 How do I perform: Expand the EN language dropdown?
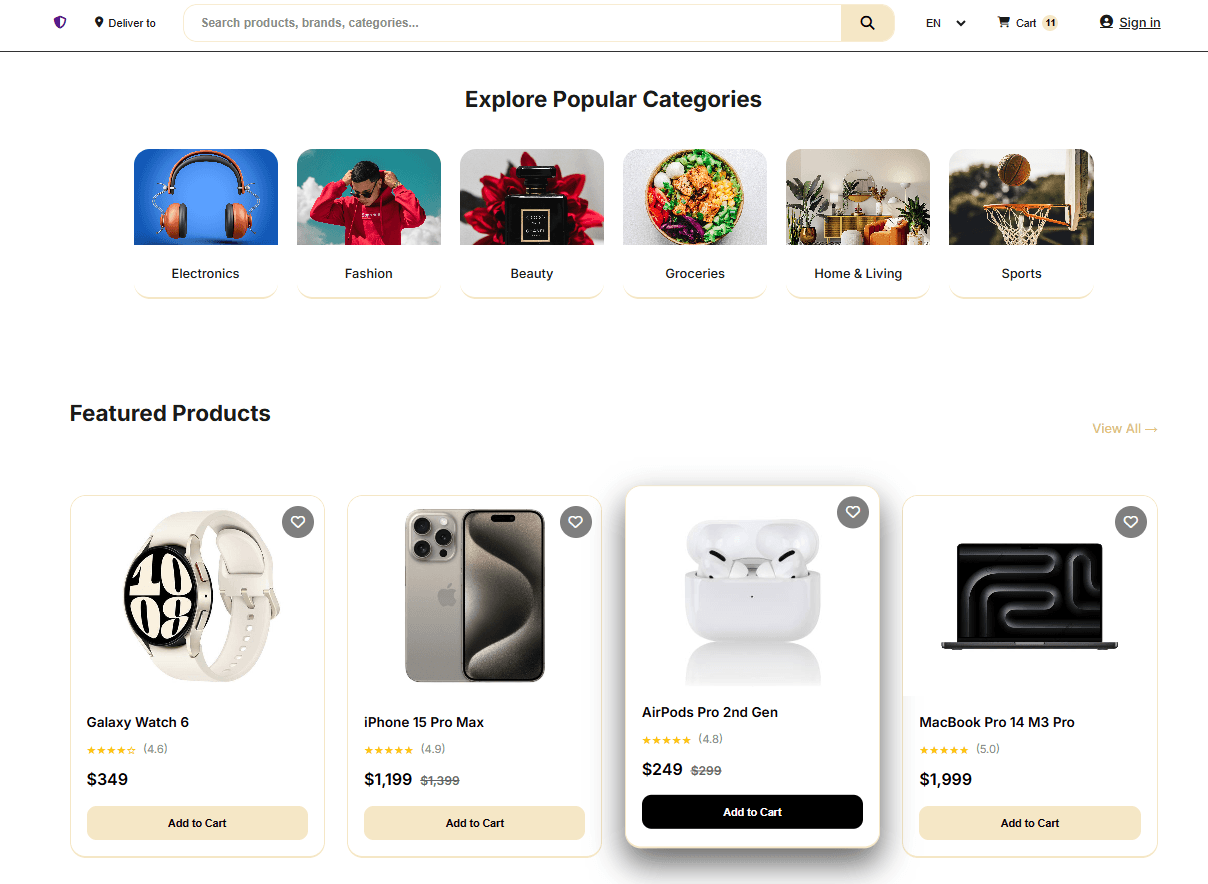(945, 23)
